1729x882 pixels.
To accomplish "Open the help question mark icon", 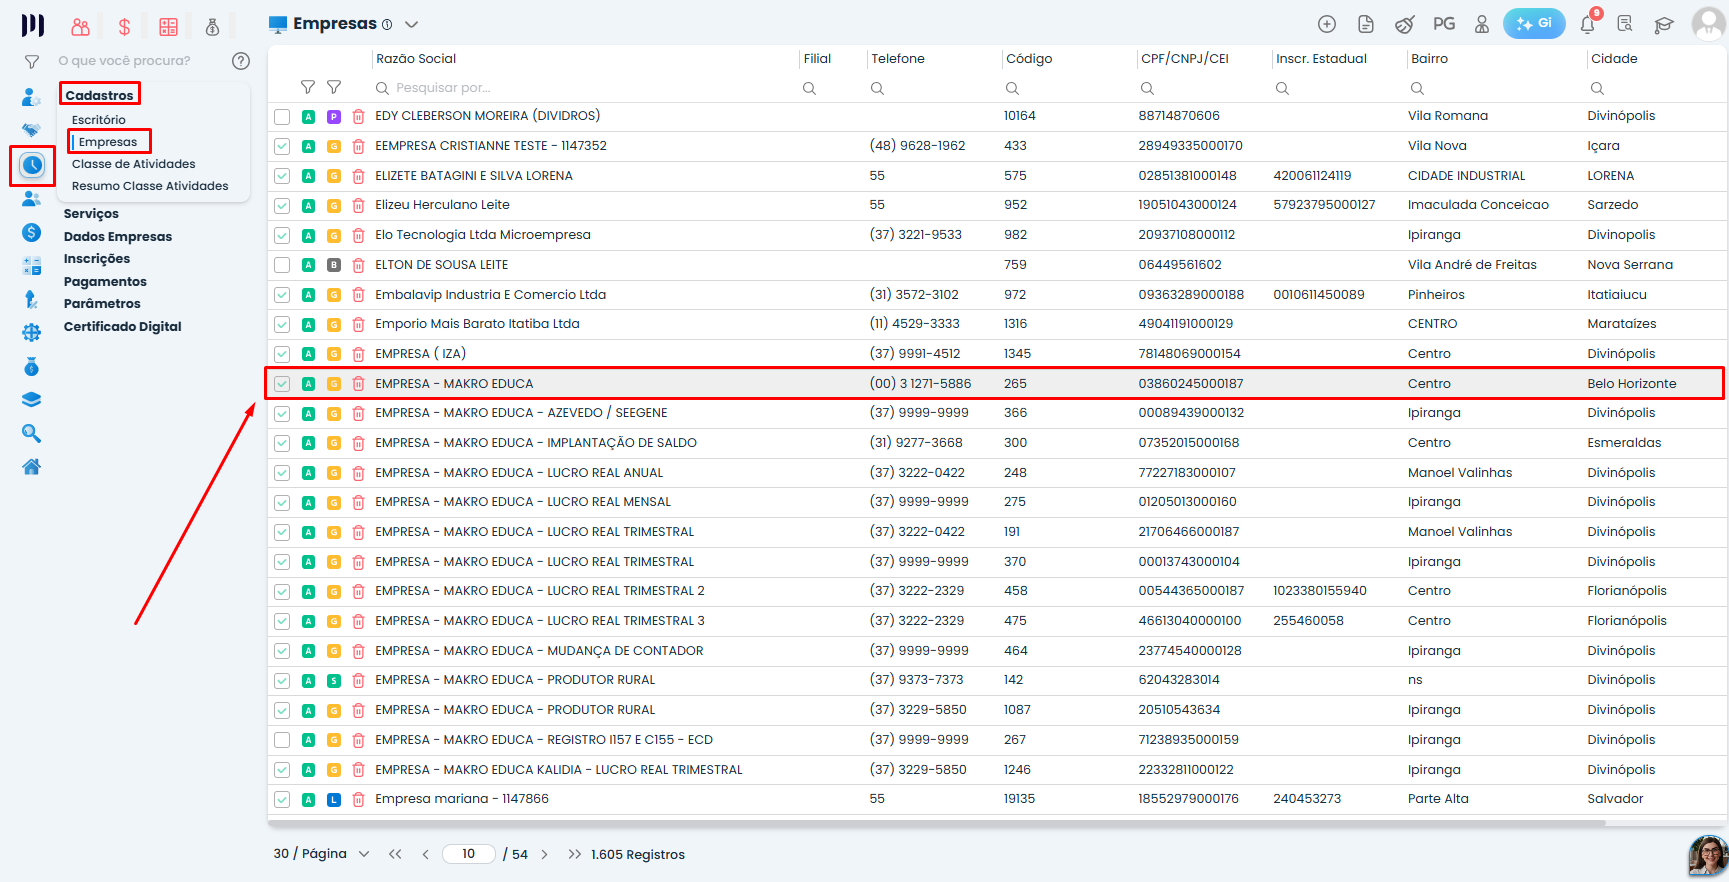I will coord(241,61).
